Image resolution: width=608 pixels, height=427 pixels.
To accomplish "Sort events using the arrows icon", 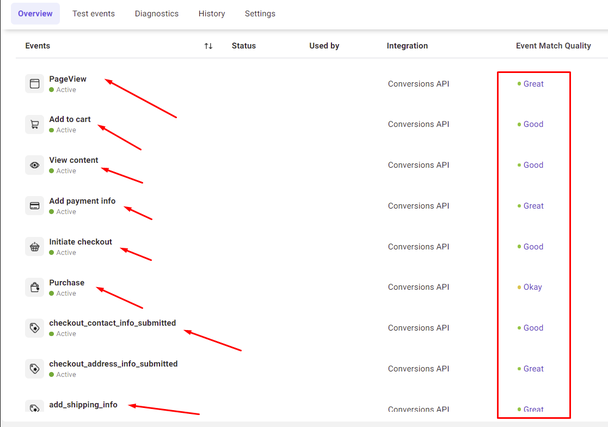I will point(208,46).
